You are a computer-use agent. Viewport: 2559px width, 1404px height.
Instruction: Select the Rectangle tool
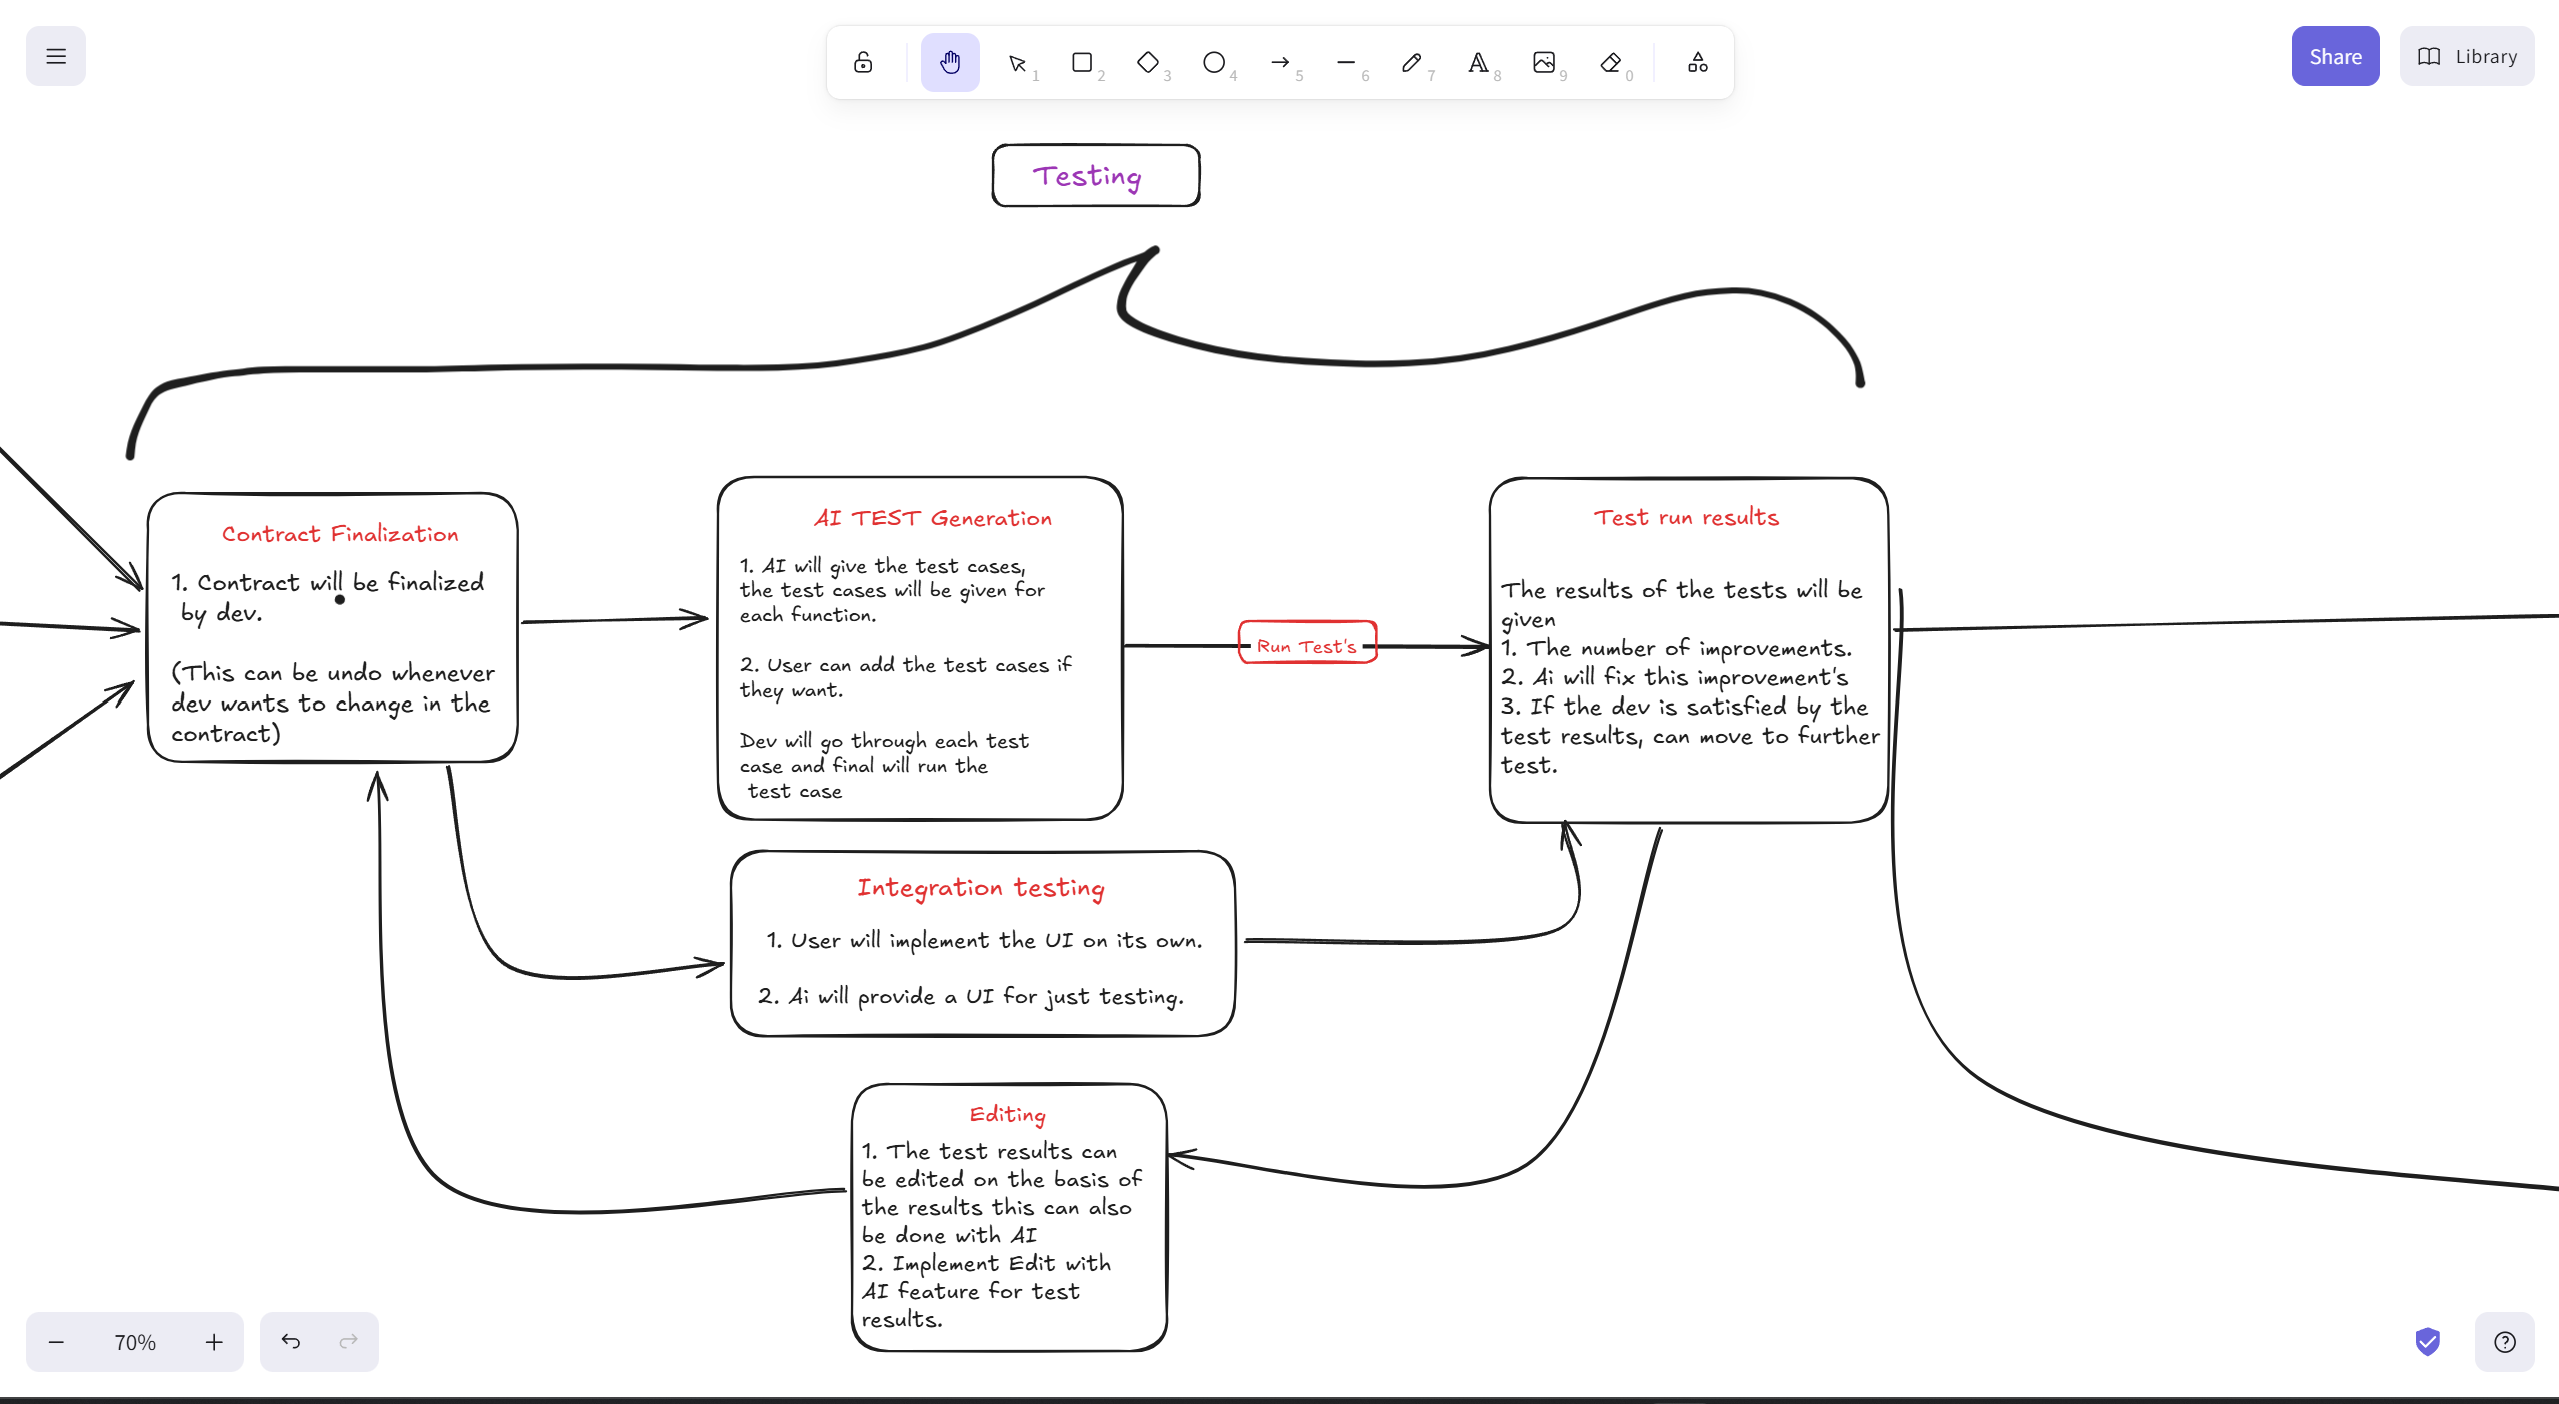[x=1083, y=62]
